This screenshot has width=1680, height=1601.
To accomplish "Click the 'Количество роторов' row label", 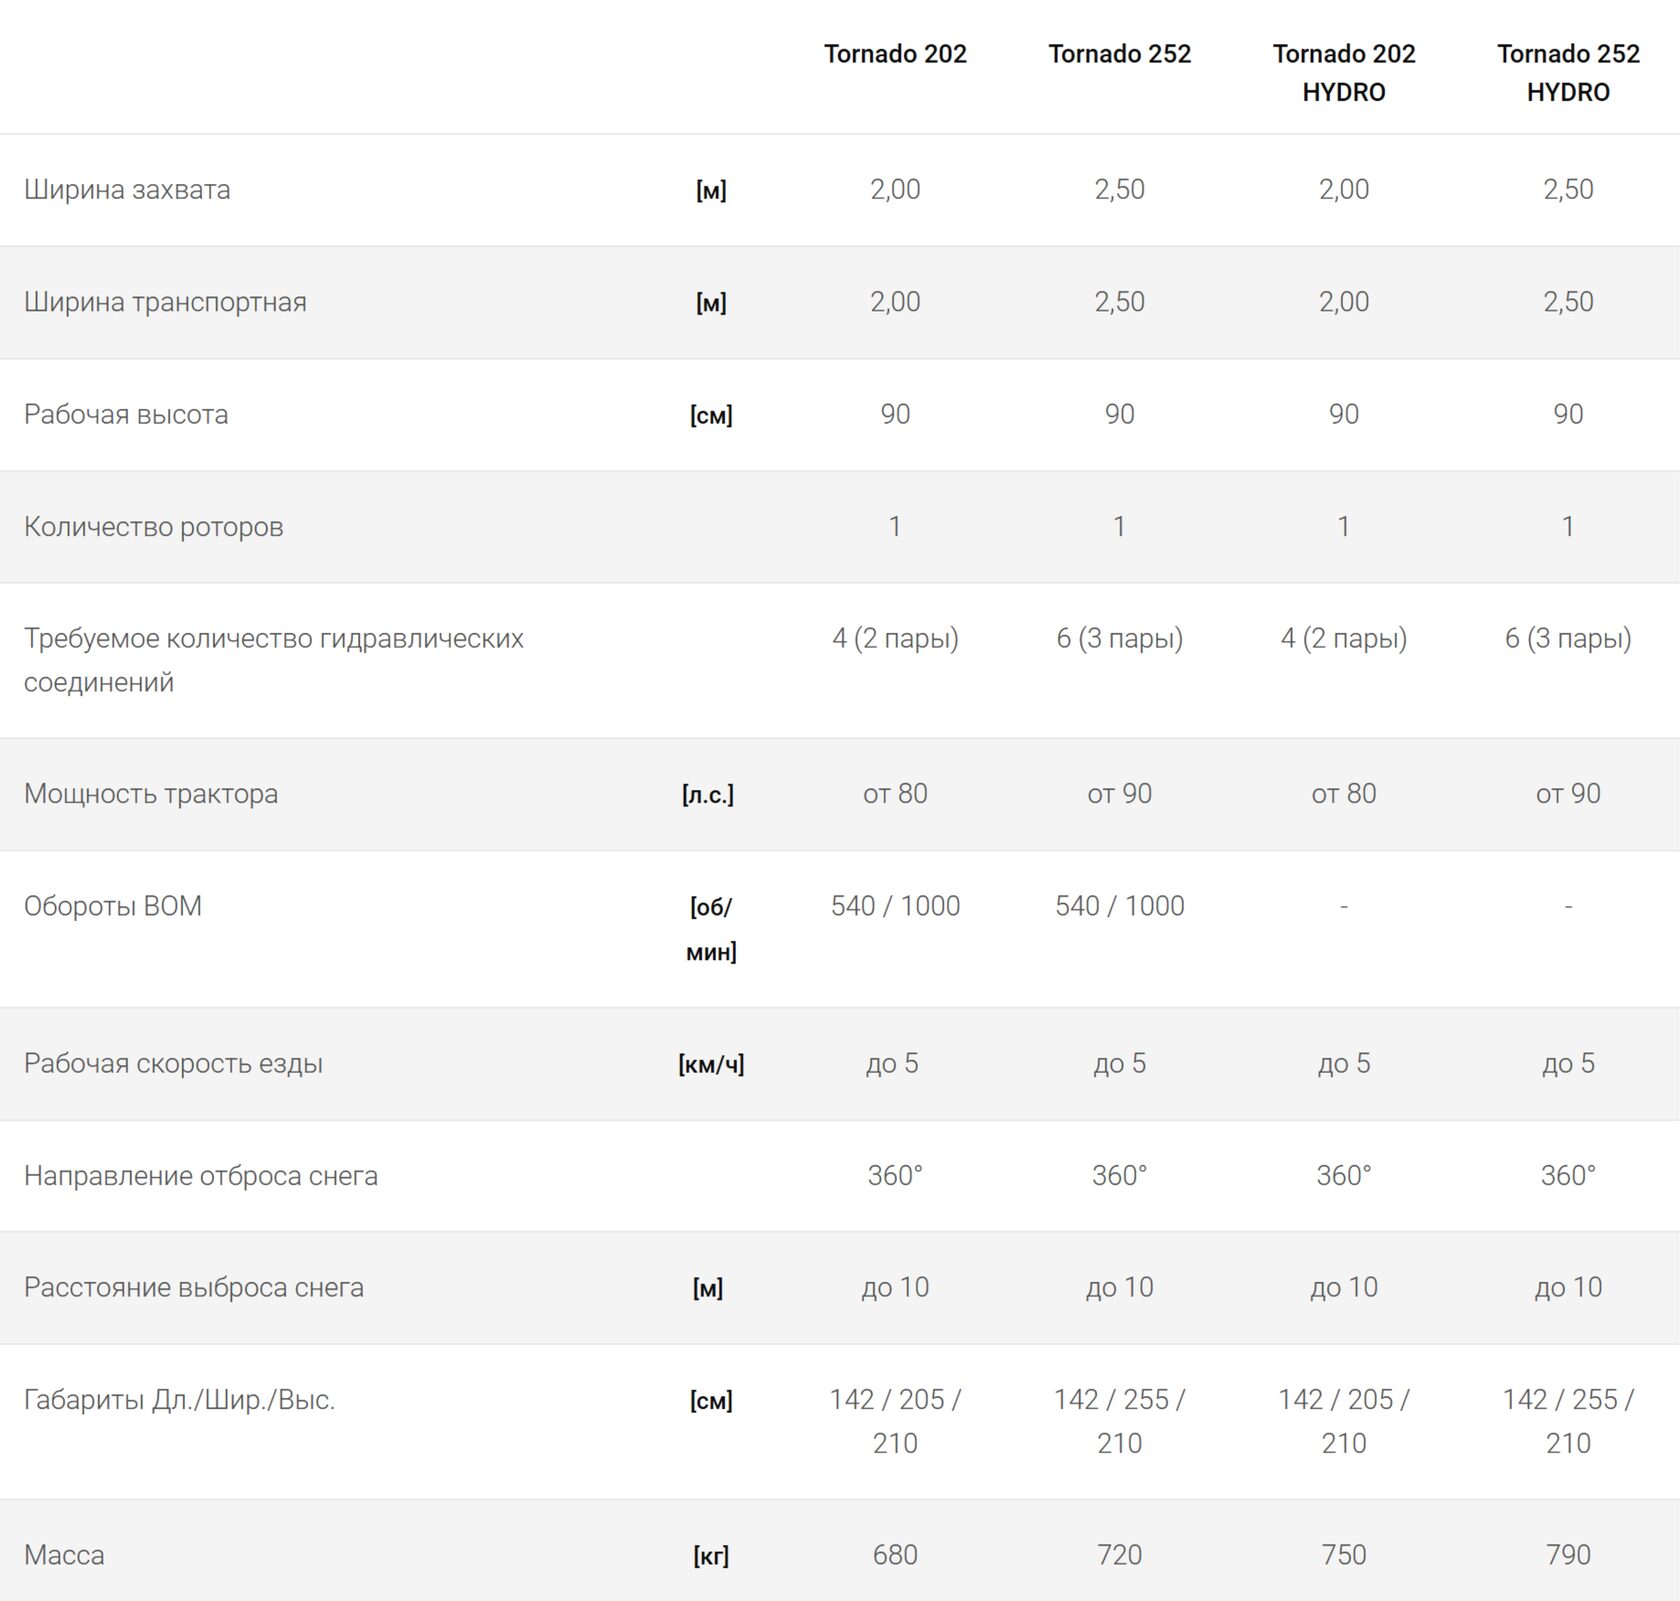I will [153, 527].
